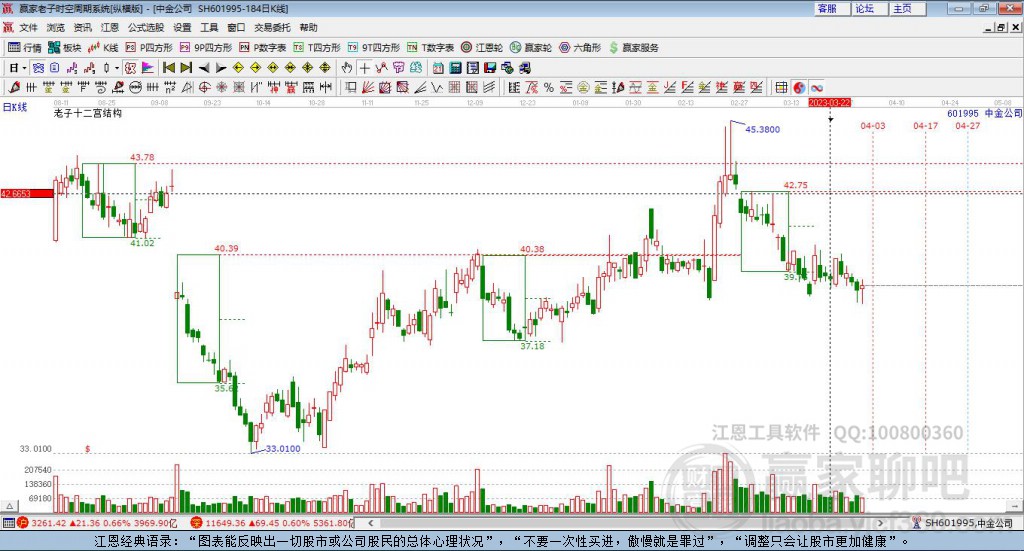Open the 六角形 hexagon tool
This screenshot has width=1024, height=551.
pos(580,48)
